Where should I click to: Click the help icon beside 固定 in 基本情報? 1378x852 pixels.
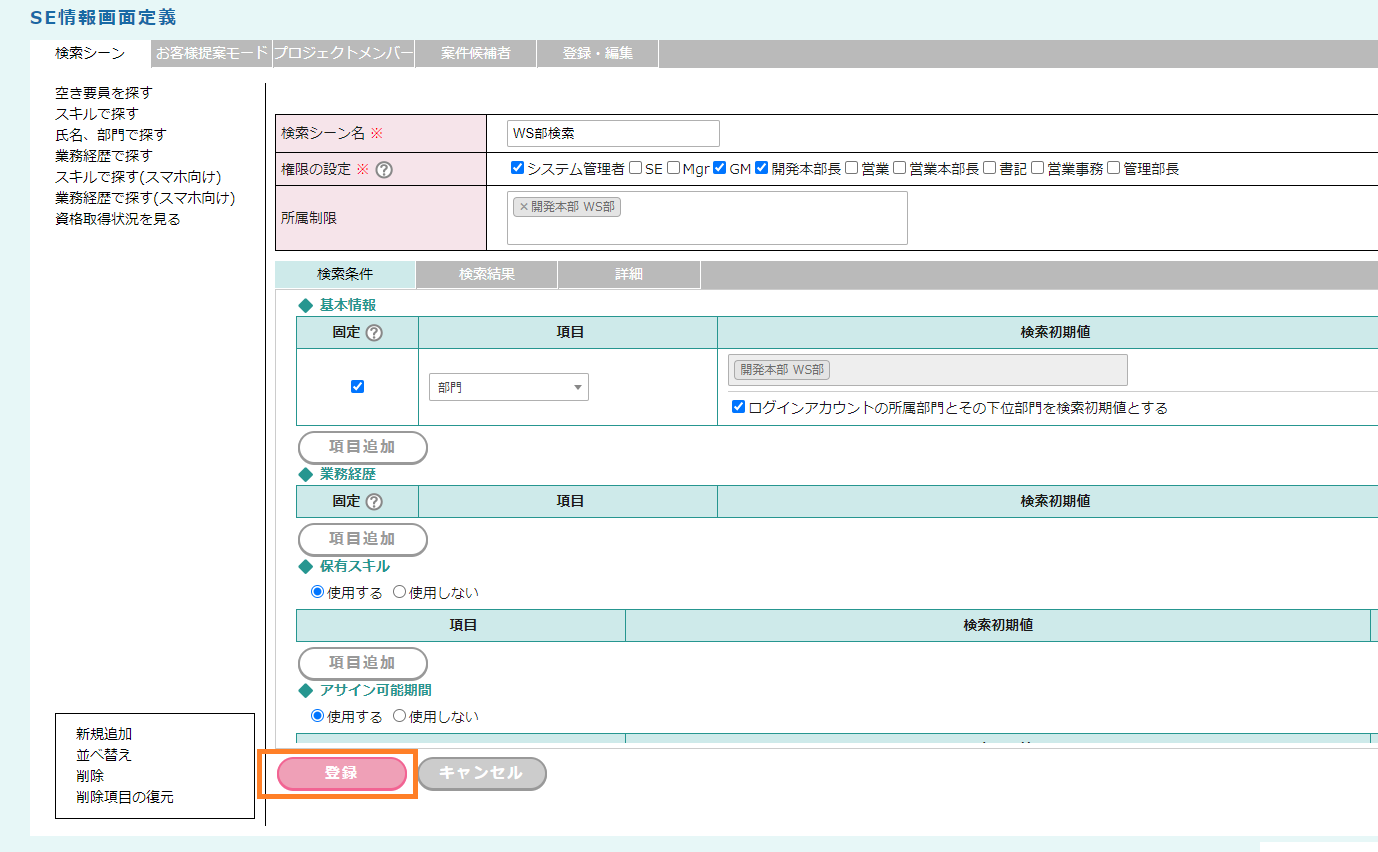(x=374, y=333)
